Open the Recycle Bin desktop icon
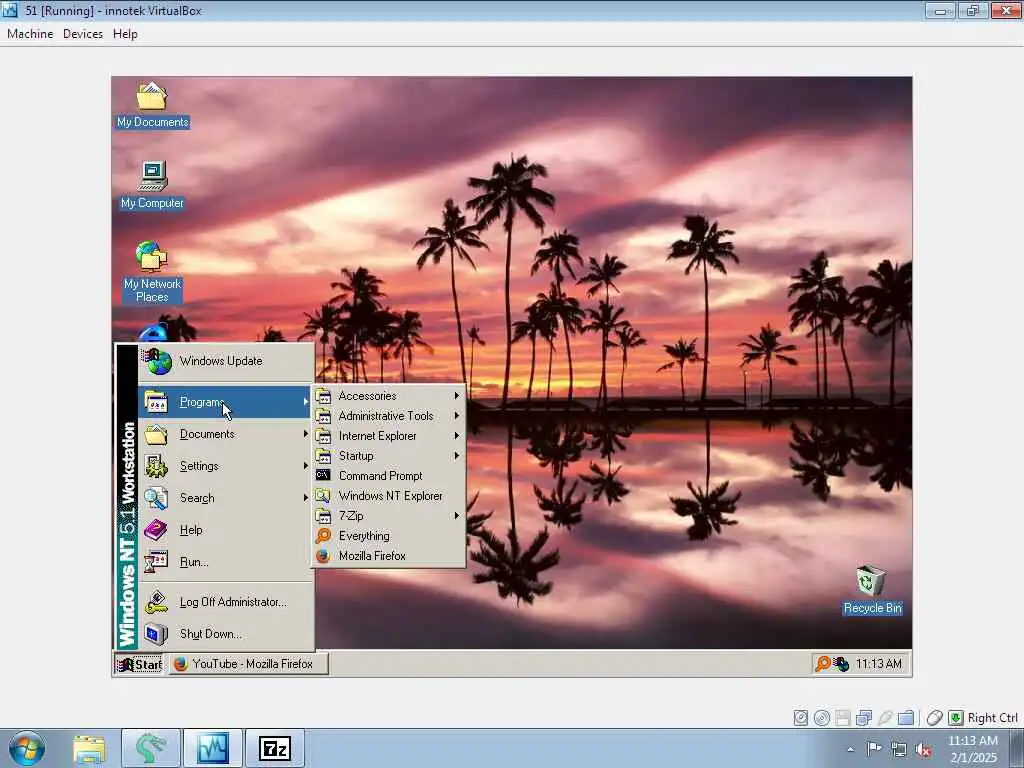The height and width of the screenshot is (768, 1024). [872, 590]
